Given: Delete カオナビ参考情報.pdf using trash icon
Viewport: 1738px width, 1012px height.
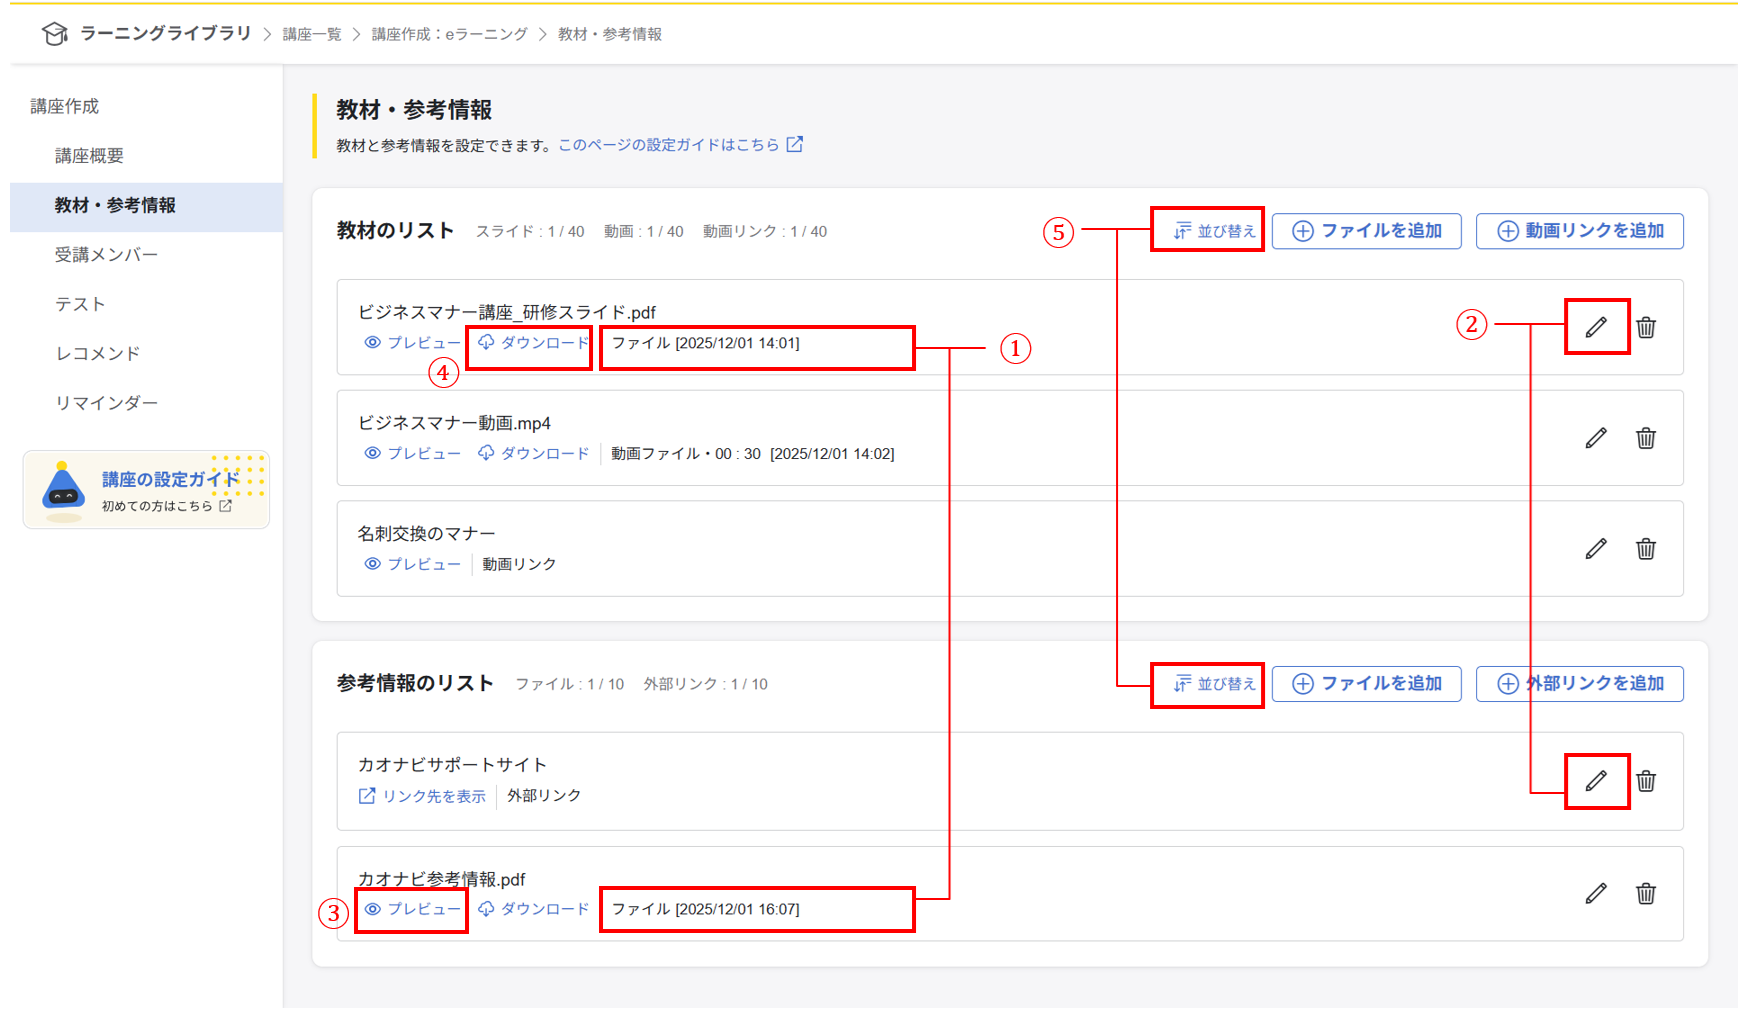Looking at the screenshot, I should (1646, 893).
